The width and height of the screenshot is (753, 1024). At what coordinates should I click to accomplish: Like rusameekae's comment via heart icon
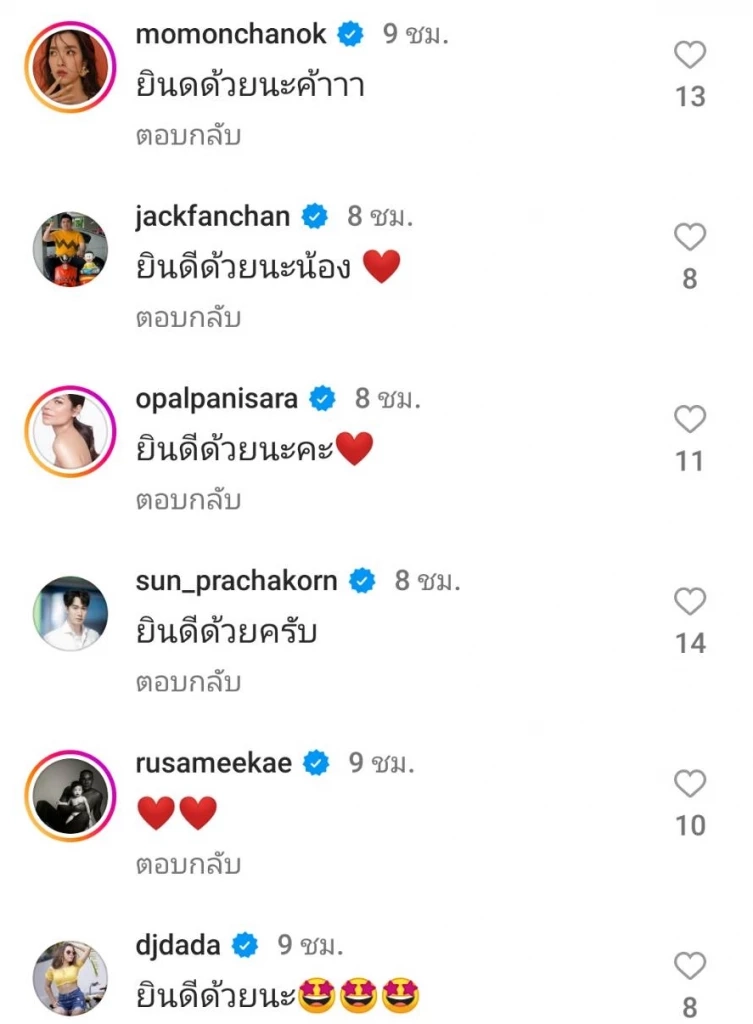coord(688,784)
